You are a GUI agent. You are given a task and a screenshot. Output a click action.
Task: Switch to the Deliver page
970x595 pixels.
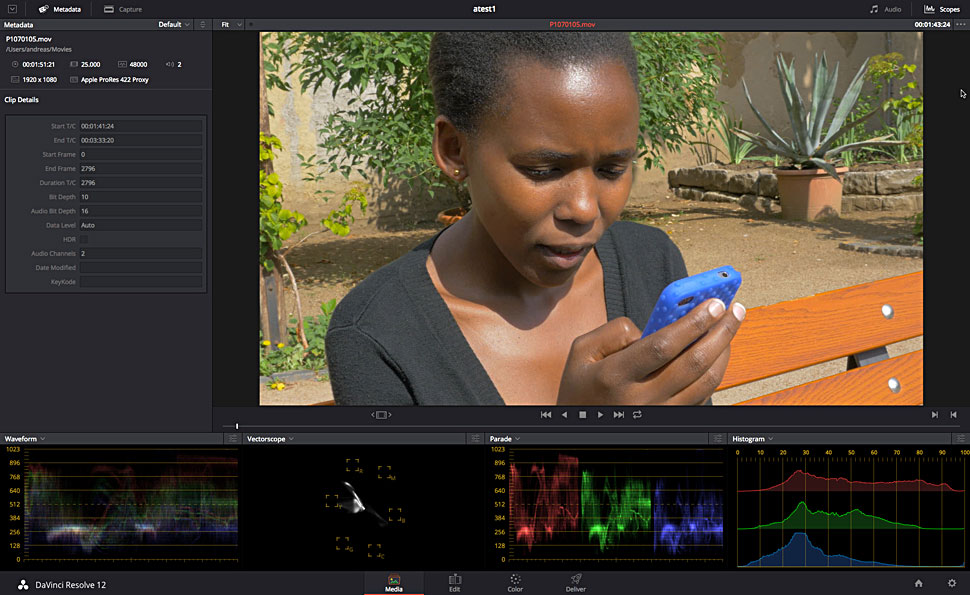[x=576, y=583]
